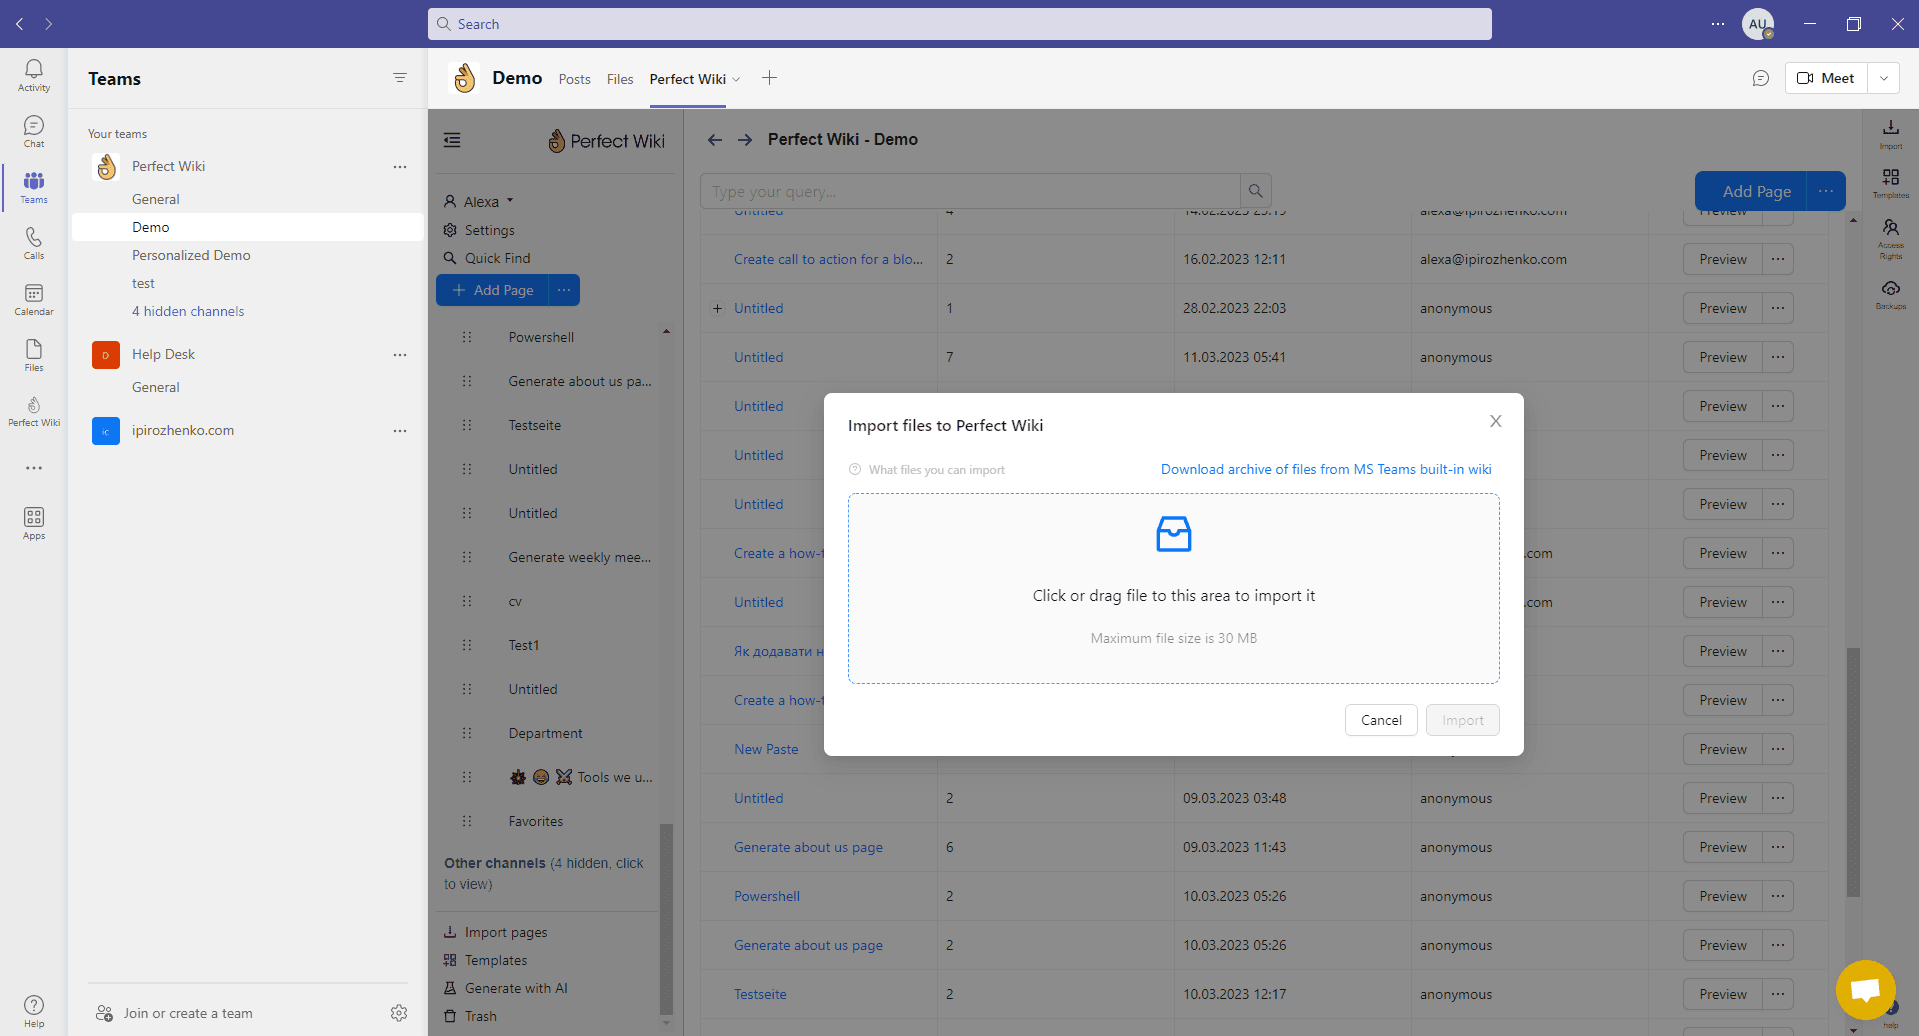Click Cancel in the import dialog
Screen dimensions: 1919x1036
click(1381, 720)
